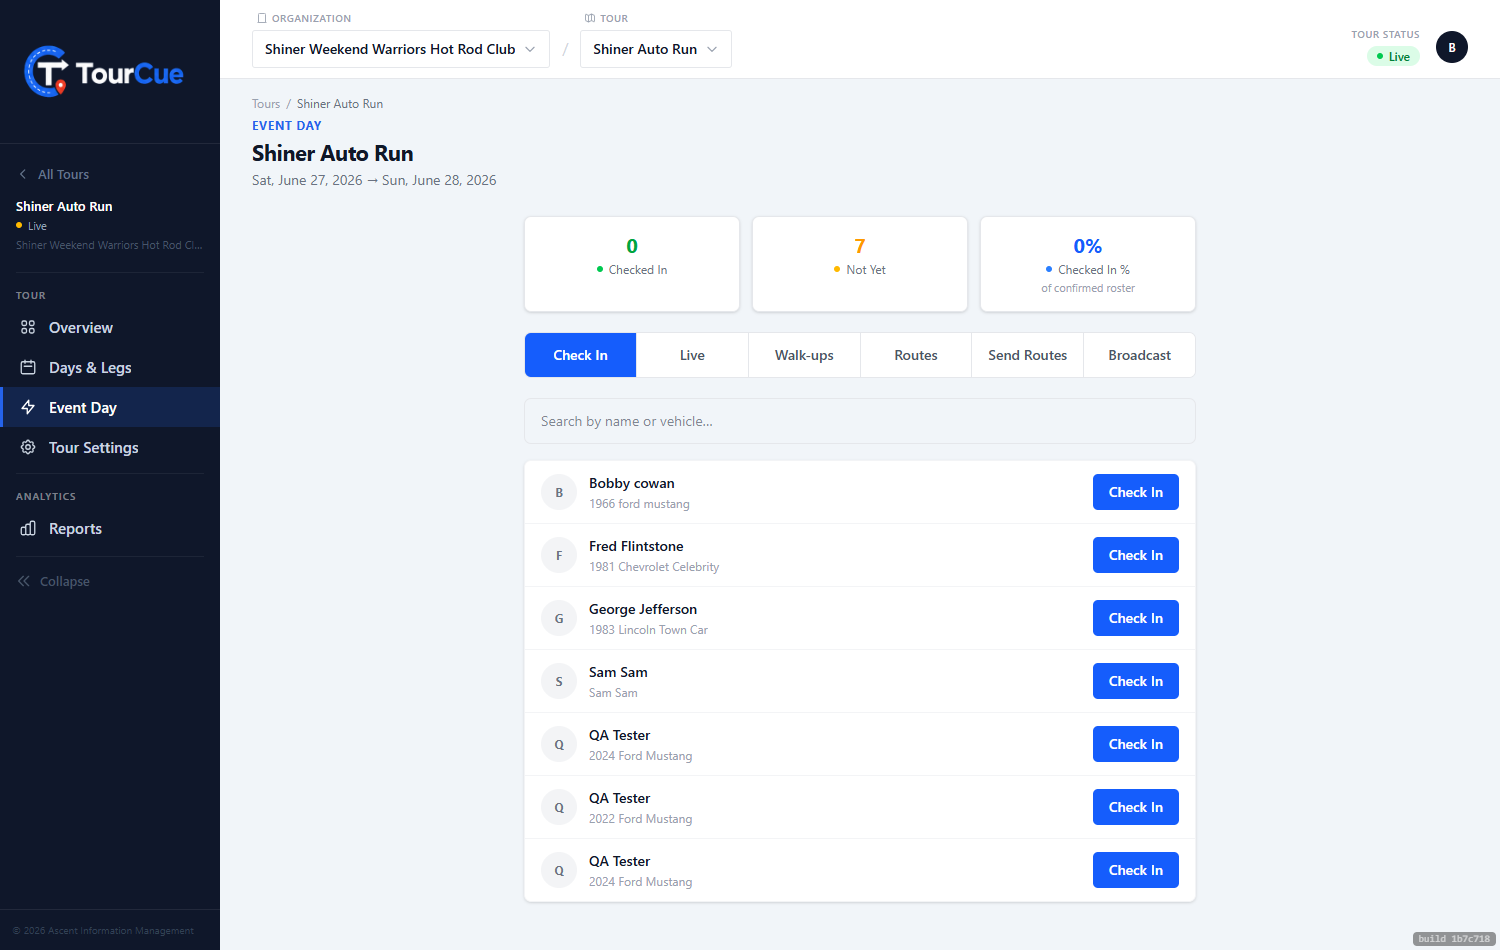Switch to the Broadcast tab
Screen dimensions: 1500x950
pyautogui.click(x=1139, y=355)
